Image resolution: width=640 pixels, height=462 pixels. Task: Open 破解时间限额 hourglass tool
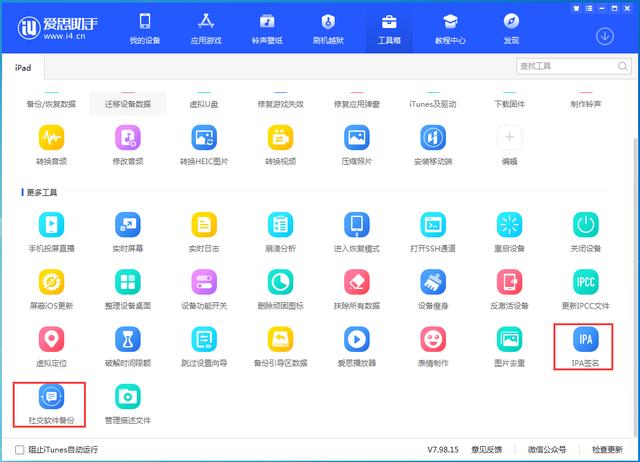pos(128,339)
